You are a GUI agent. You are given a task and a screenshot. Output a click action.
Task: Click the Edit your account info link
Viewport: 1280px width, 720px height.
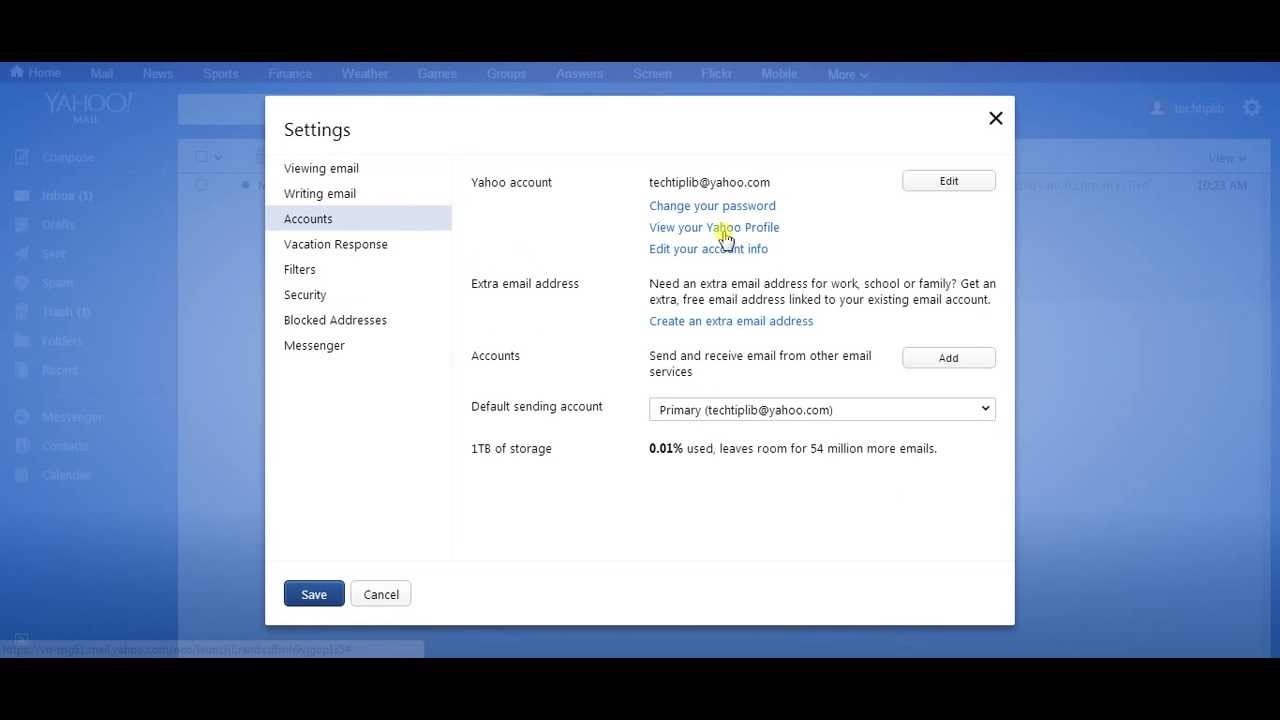(708, 249)
